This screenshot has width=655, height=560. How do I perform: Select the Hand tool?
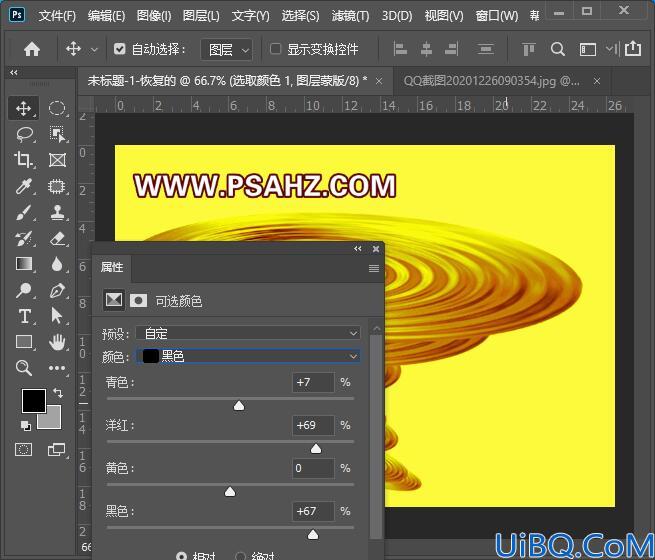click(57, 342)
